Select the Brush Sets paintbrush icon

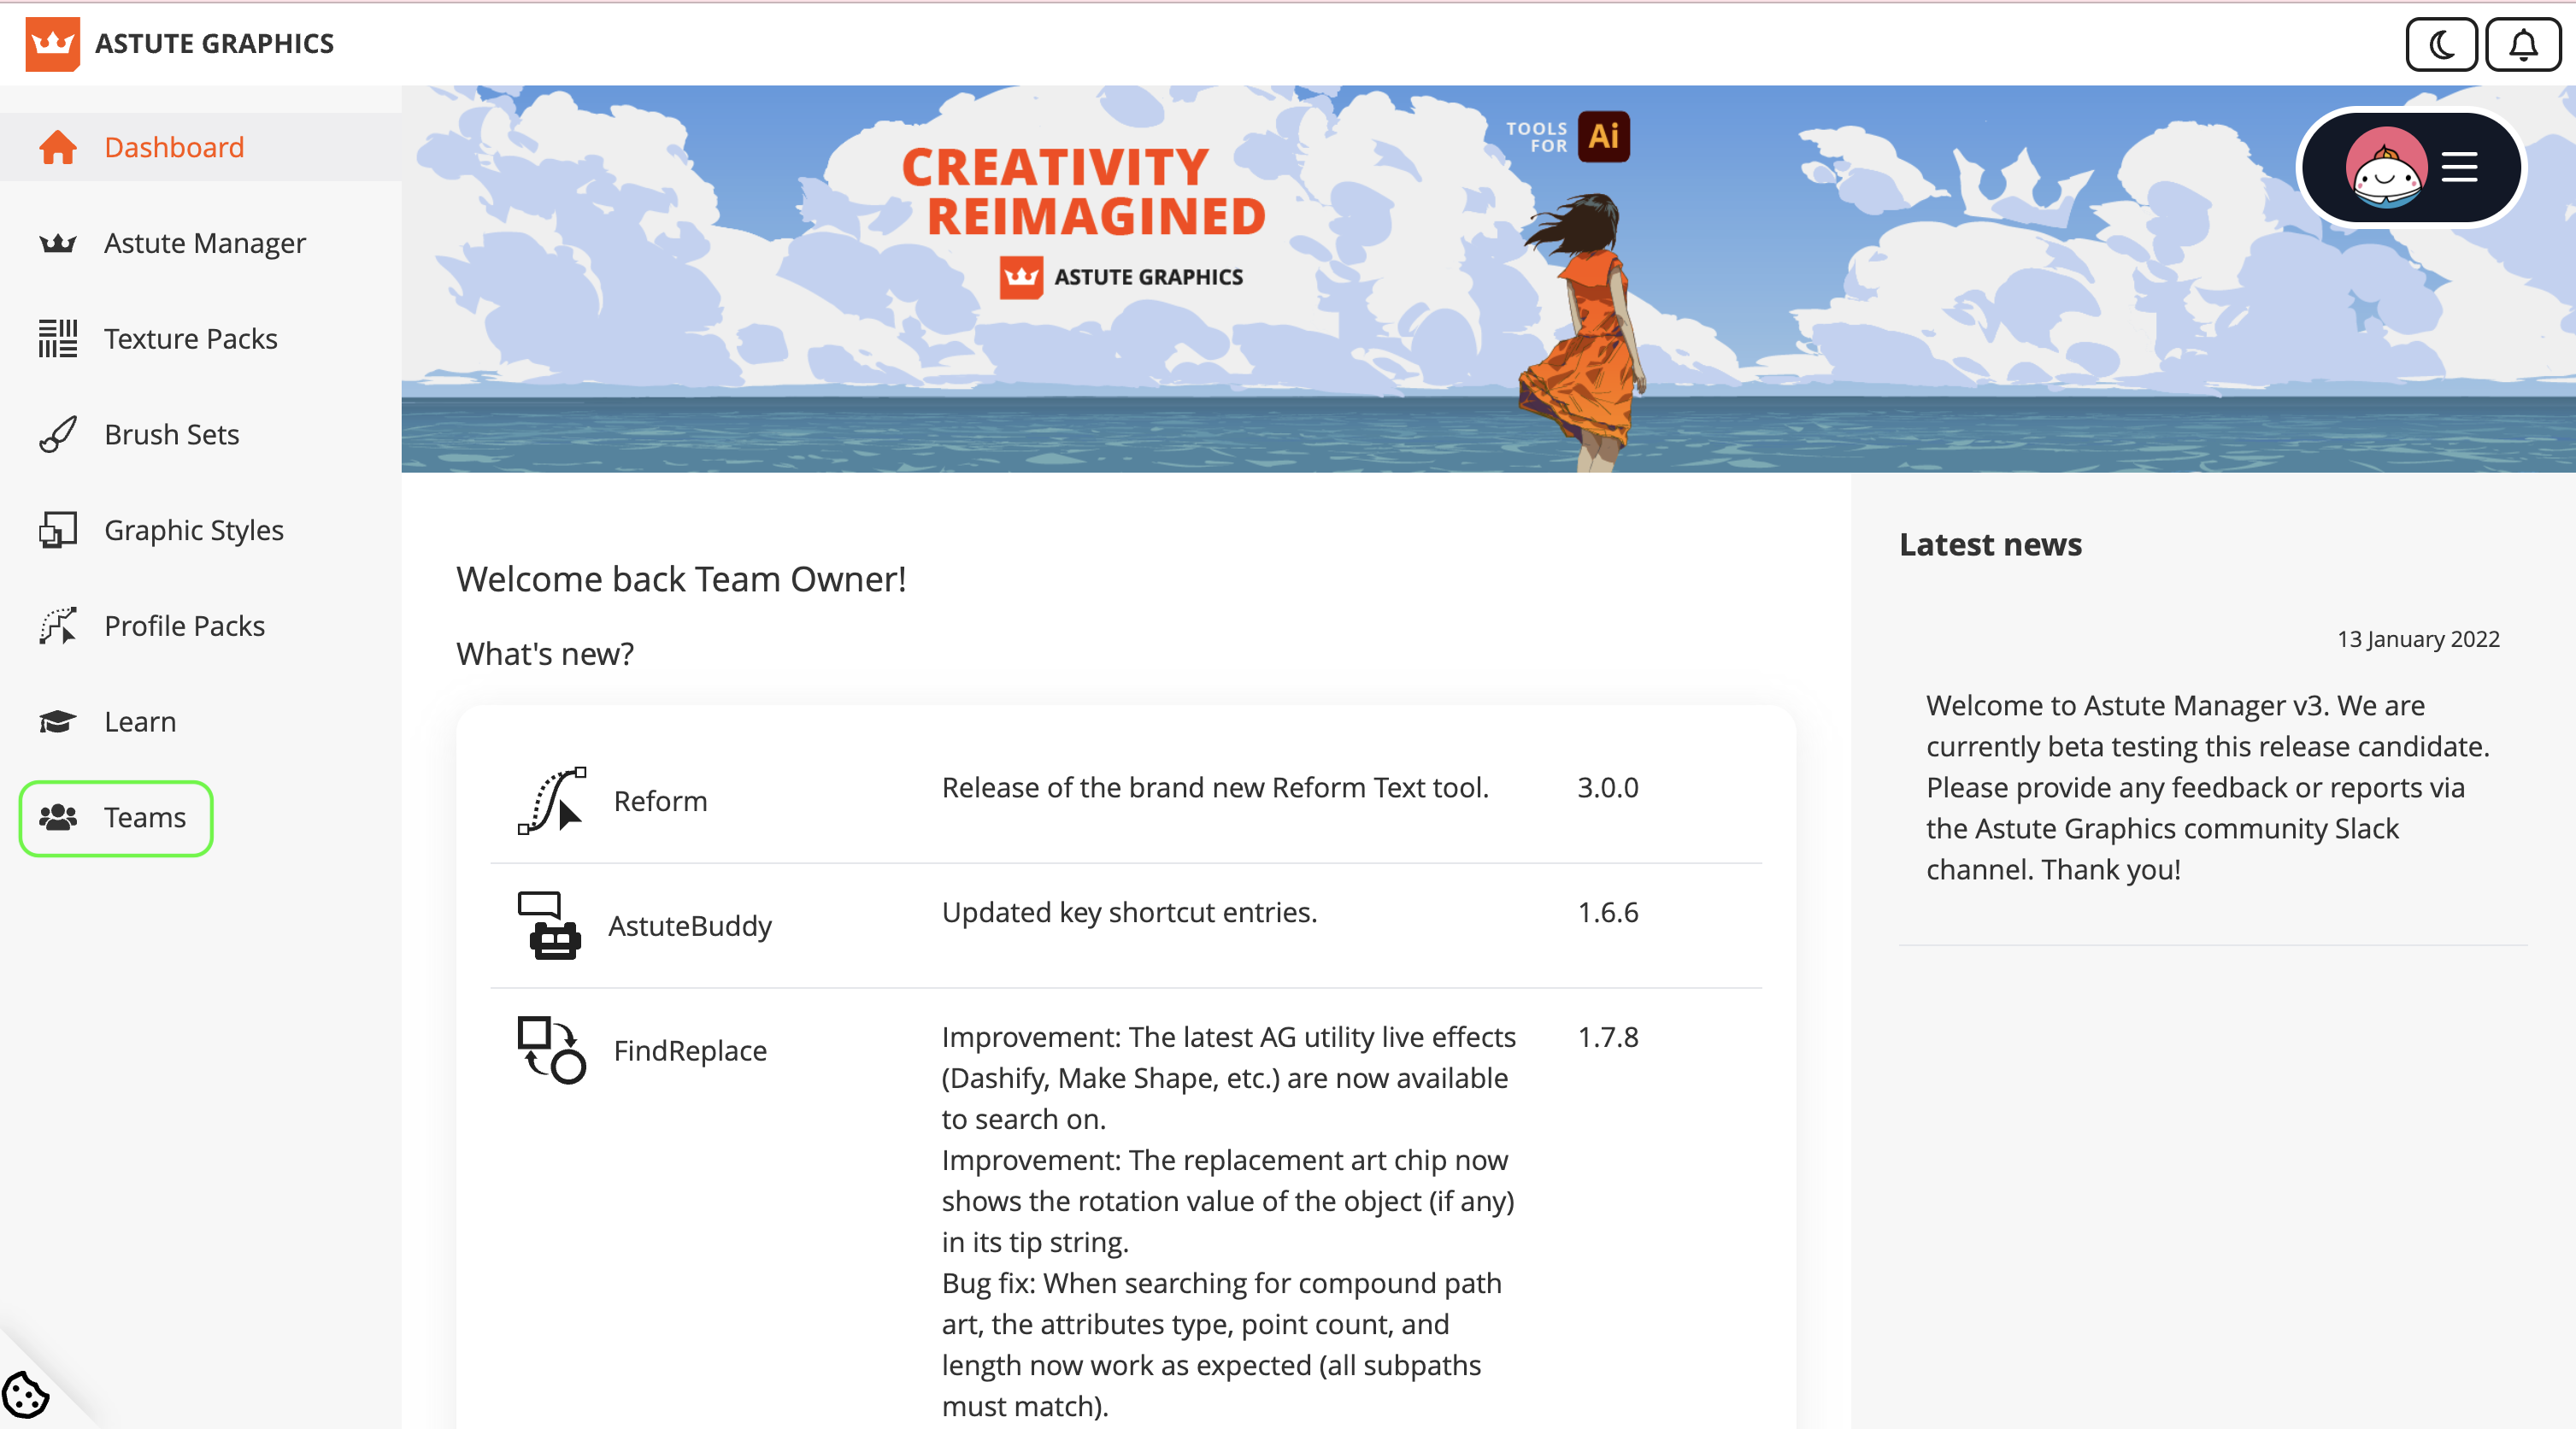coord(58,434)
